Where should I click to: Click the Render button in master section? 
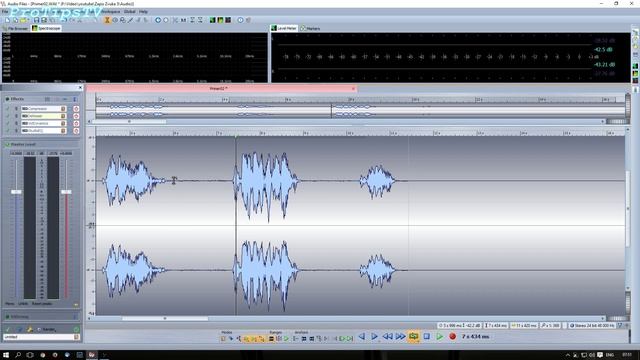pos(47,329)
